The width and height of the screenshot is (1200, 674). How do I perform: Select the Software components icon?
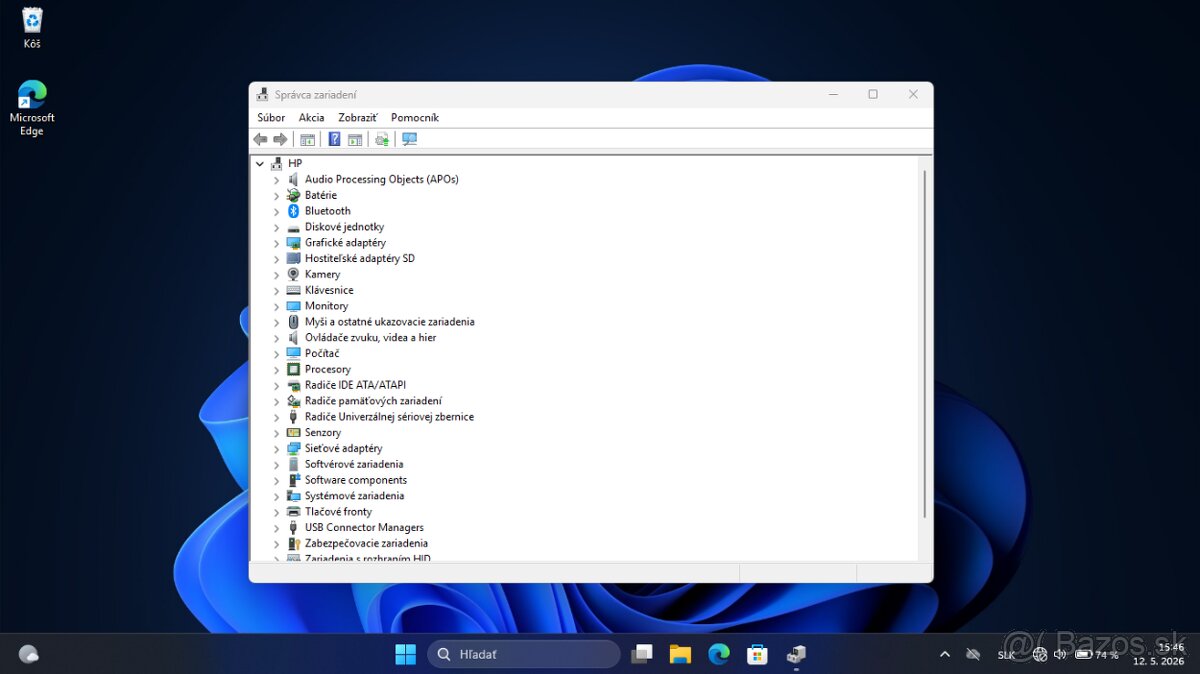[x=293, y=480]
